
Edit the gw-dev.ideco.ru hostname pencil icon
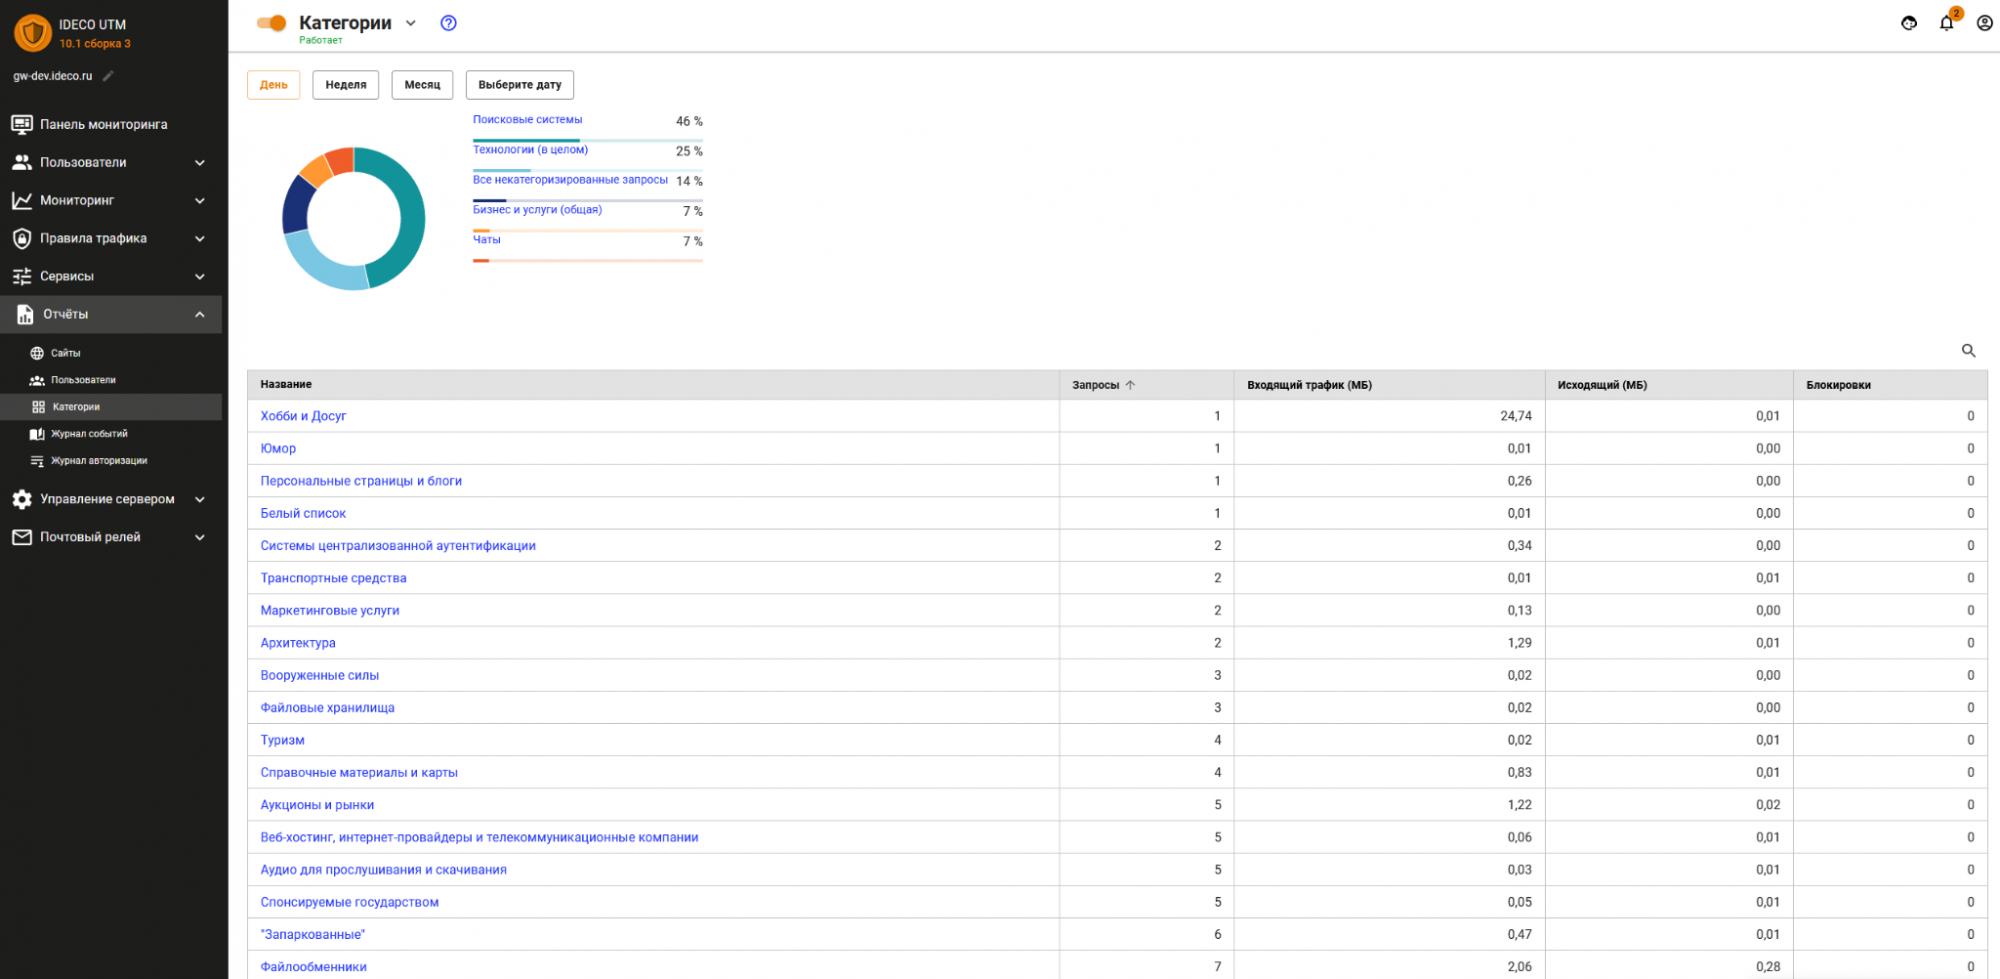tap(108, 76)
